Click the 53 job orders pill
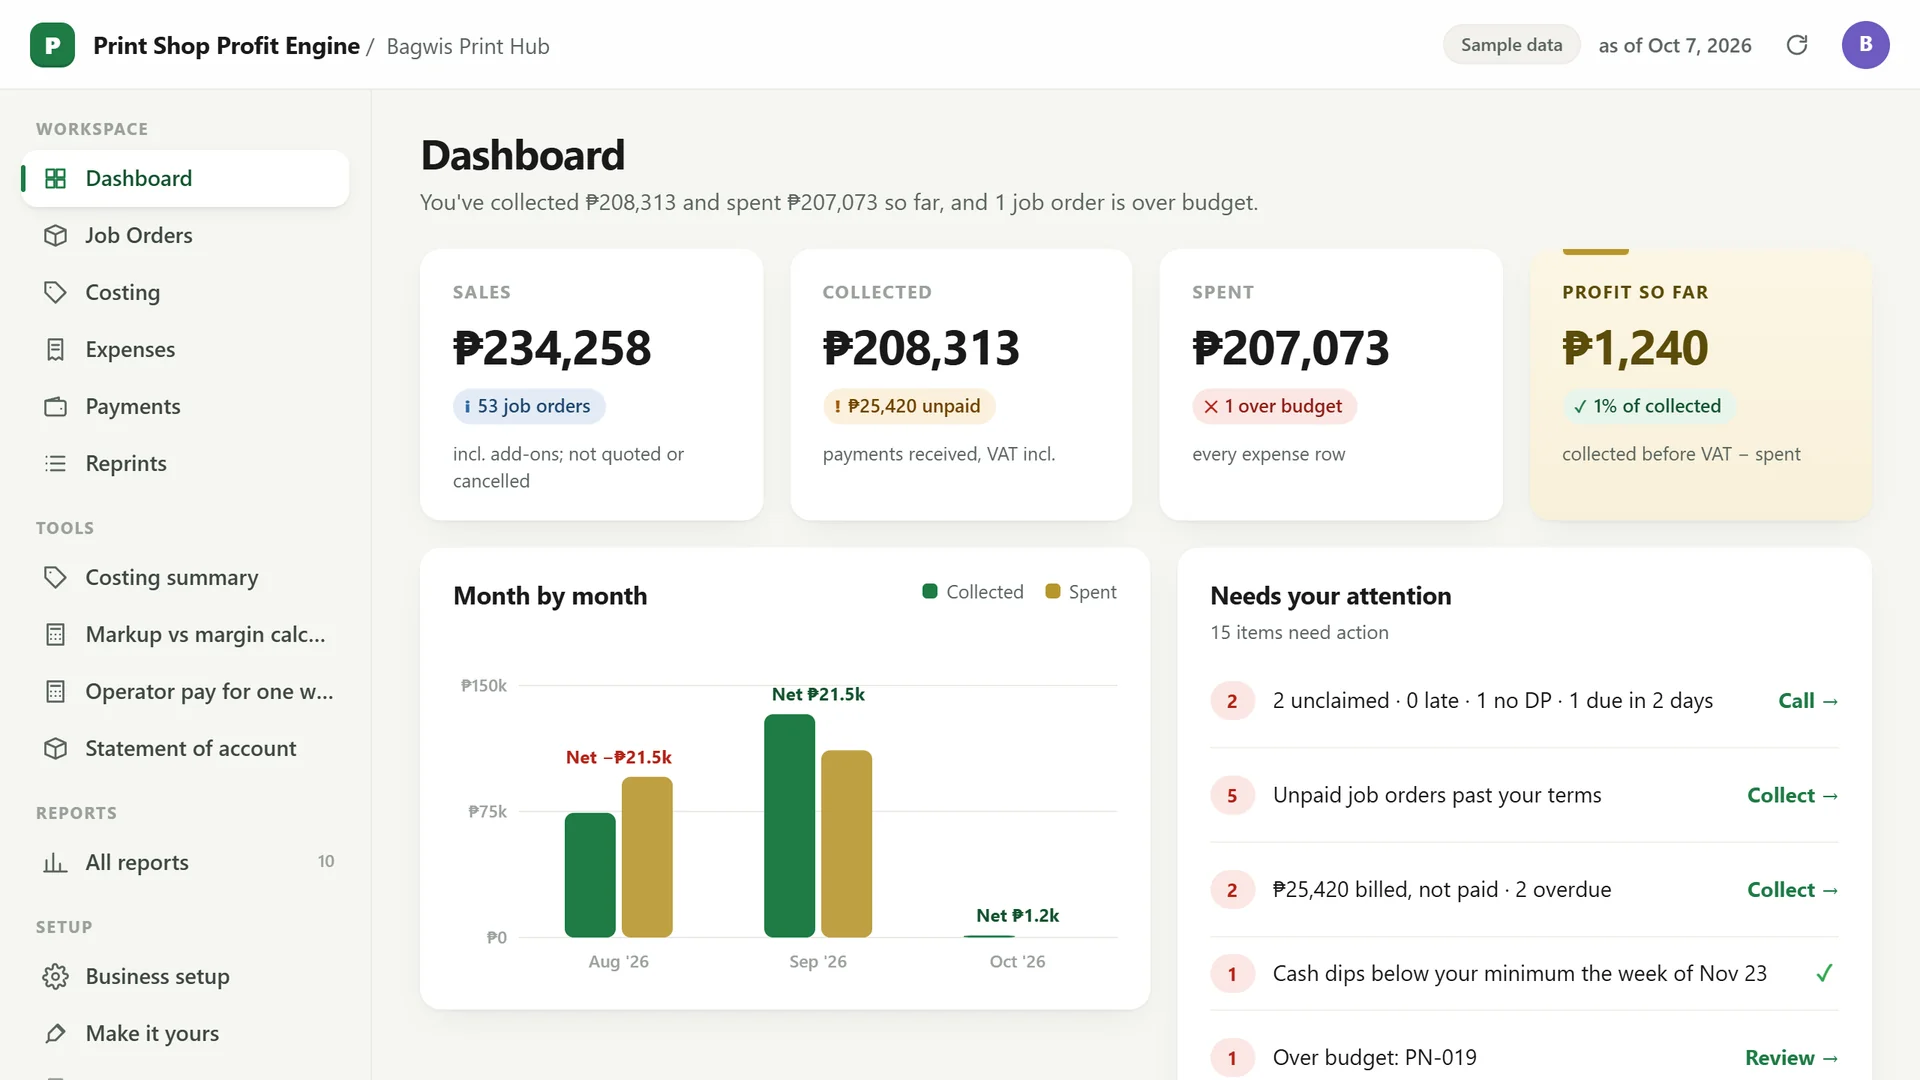The width and height of the screenshot is (1920, 1080). click(528, 406)
